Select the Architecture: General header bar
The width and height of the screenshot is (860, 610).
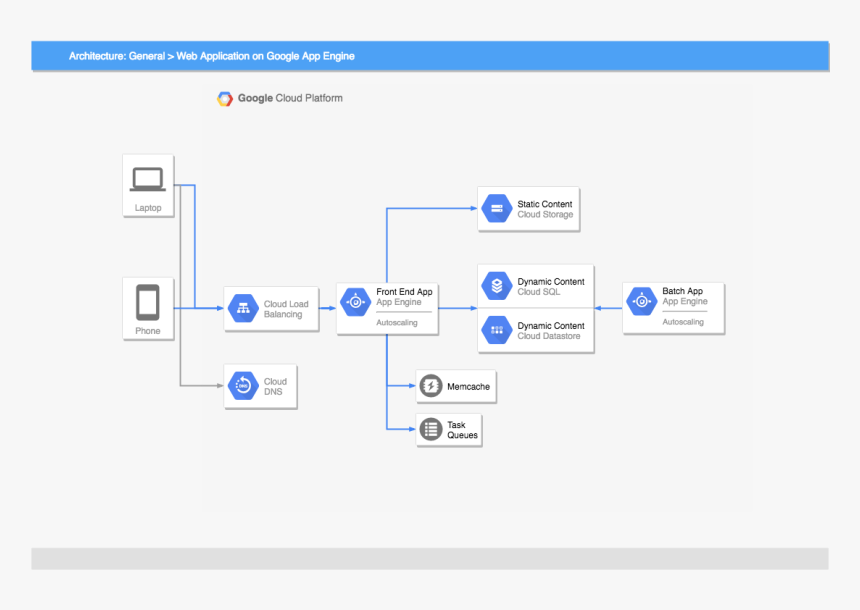[430, 56]
